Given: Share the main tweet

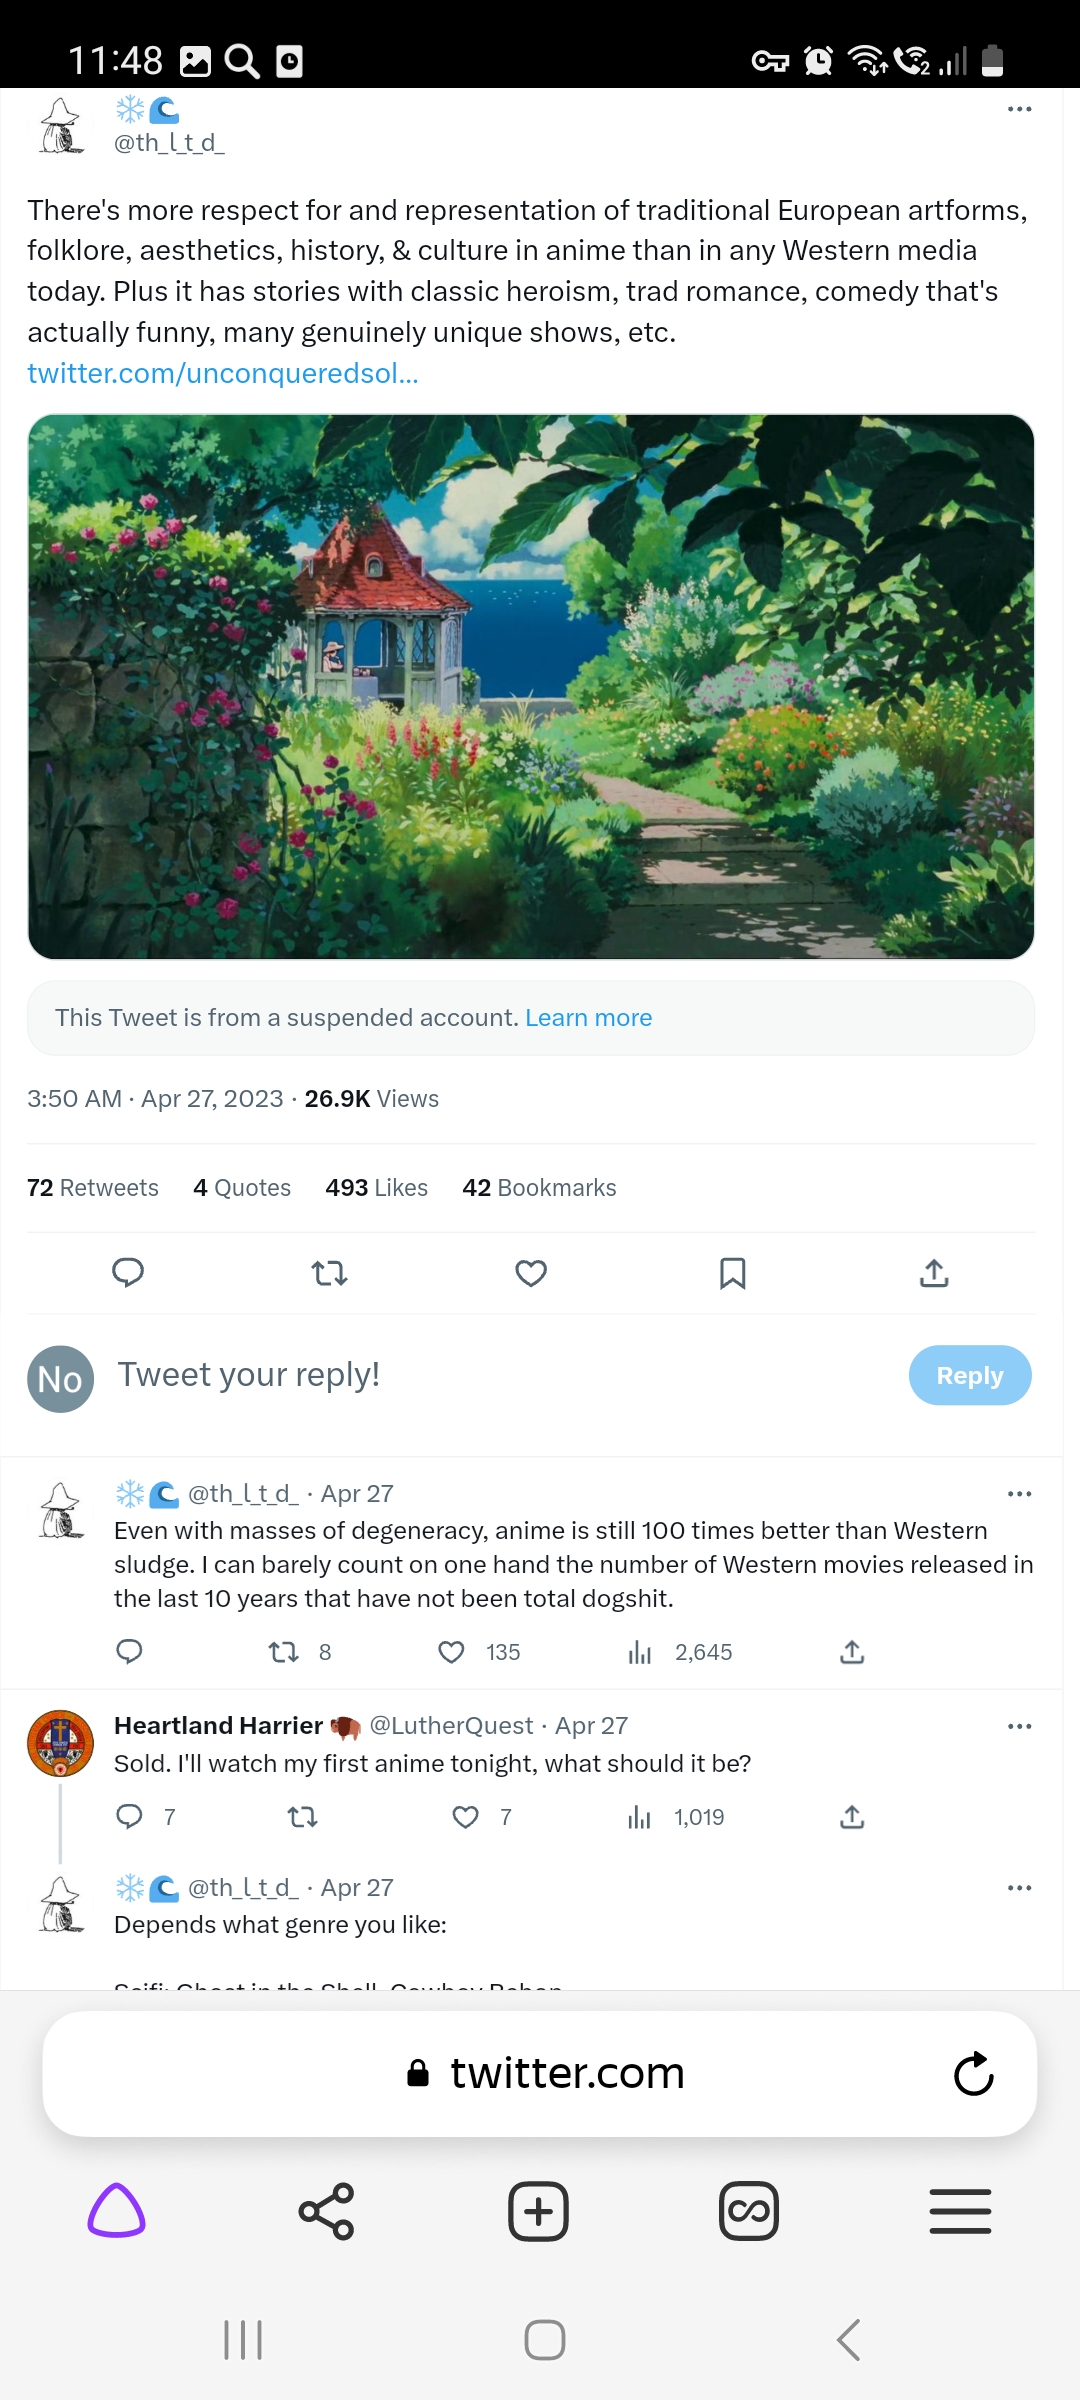Looking at the screenshot, I should click(934, 1273).
